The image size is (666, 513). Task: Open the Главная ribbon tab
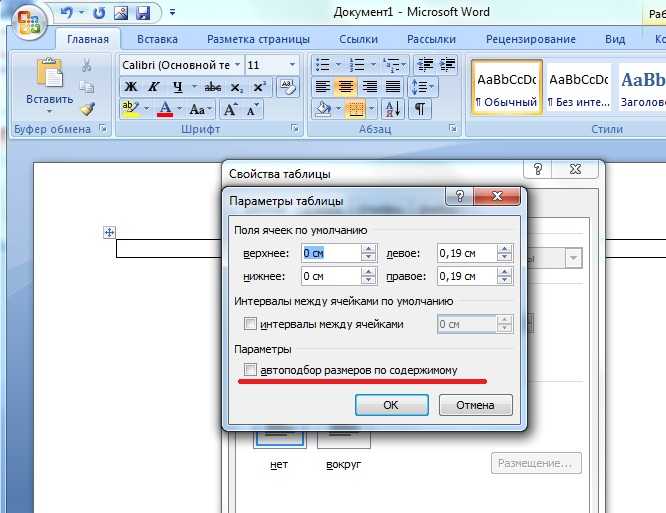pyautogui.click(x=88, y=39)
